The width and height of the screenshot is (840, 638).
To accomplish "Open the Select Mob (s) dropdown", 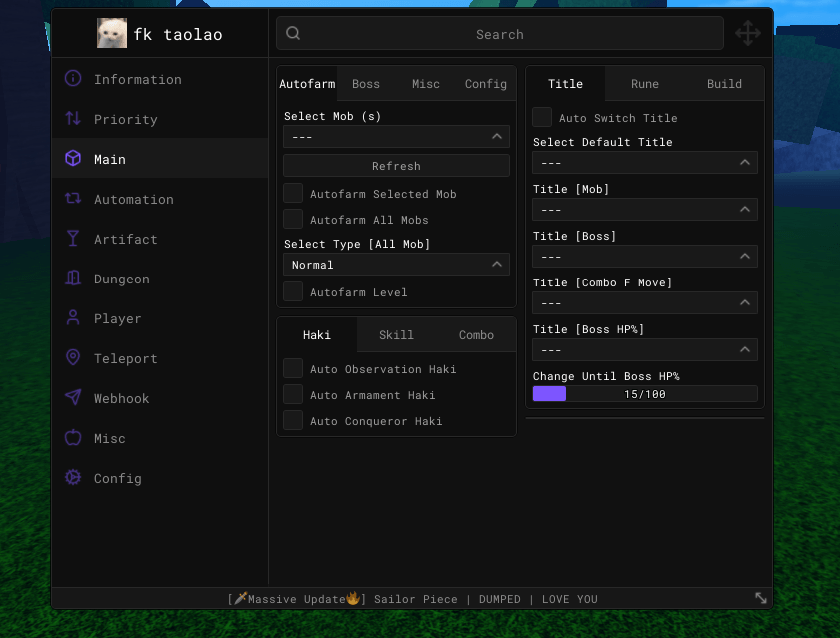I will point(396,137).
